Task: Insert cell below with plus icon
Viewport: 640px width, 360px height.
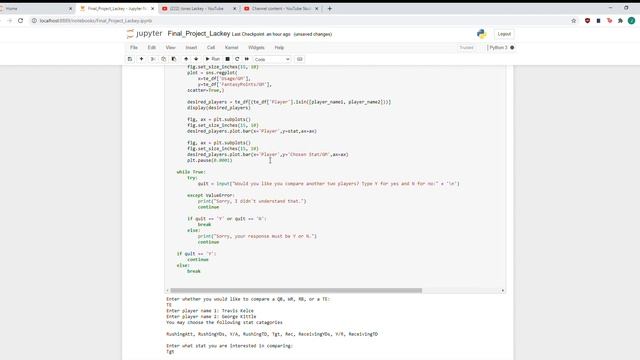Action: click(141, 59)
